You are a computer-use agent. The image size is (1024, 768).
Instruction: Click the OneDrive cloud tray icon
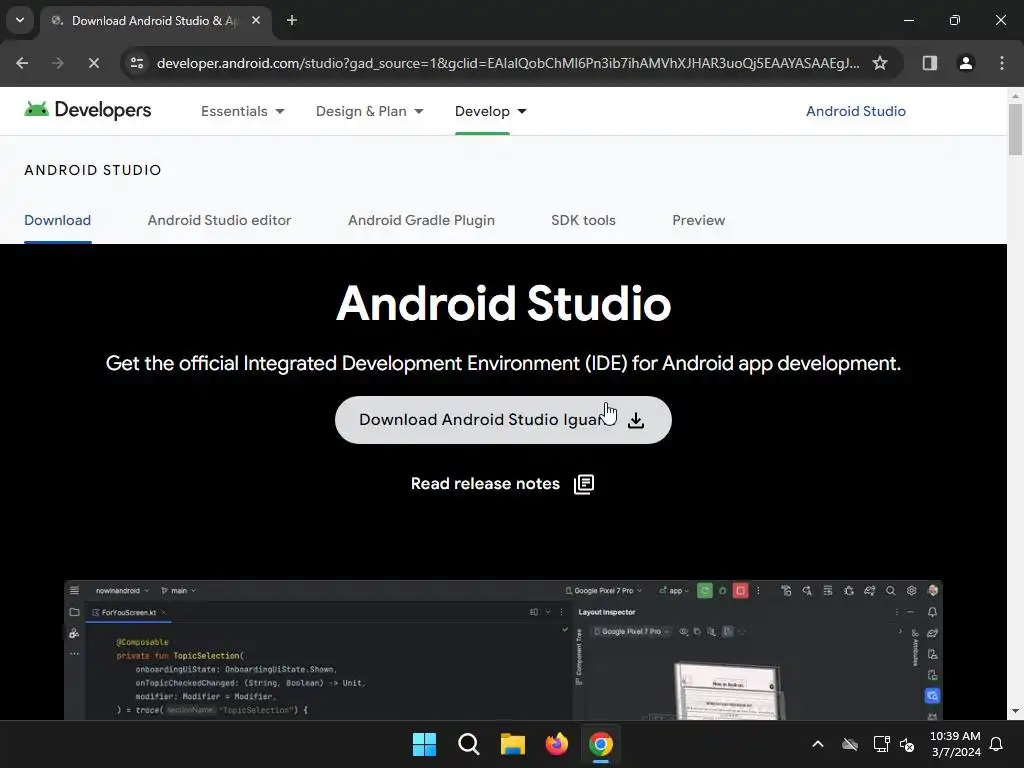[850, 744]
